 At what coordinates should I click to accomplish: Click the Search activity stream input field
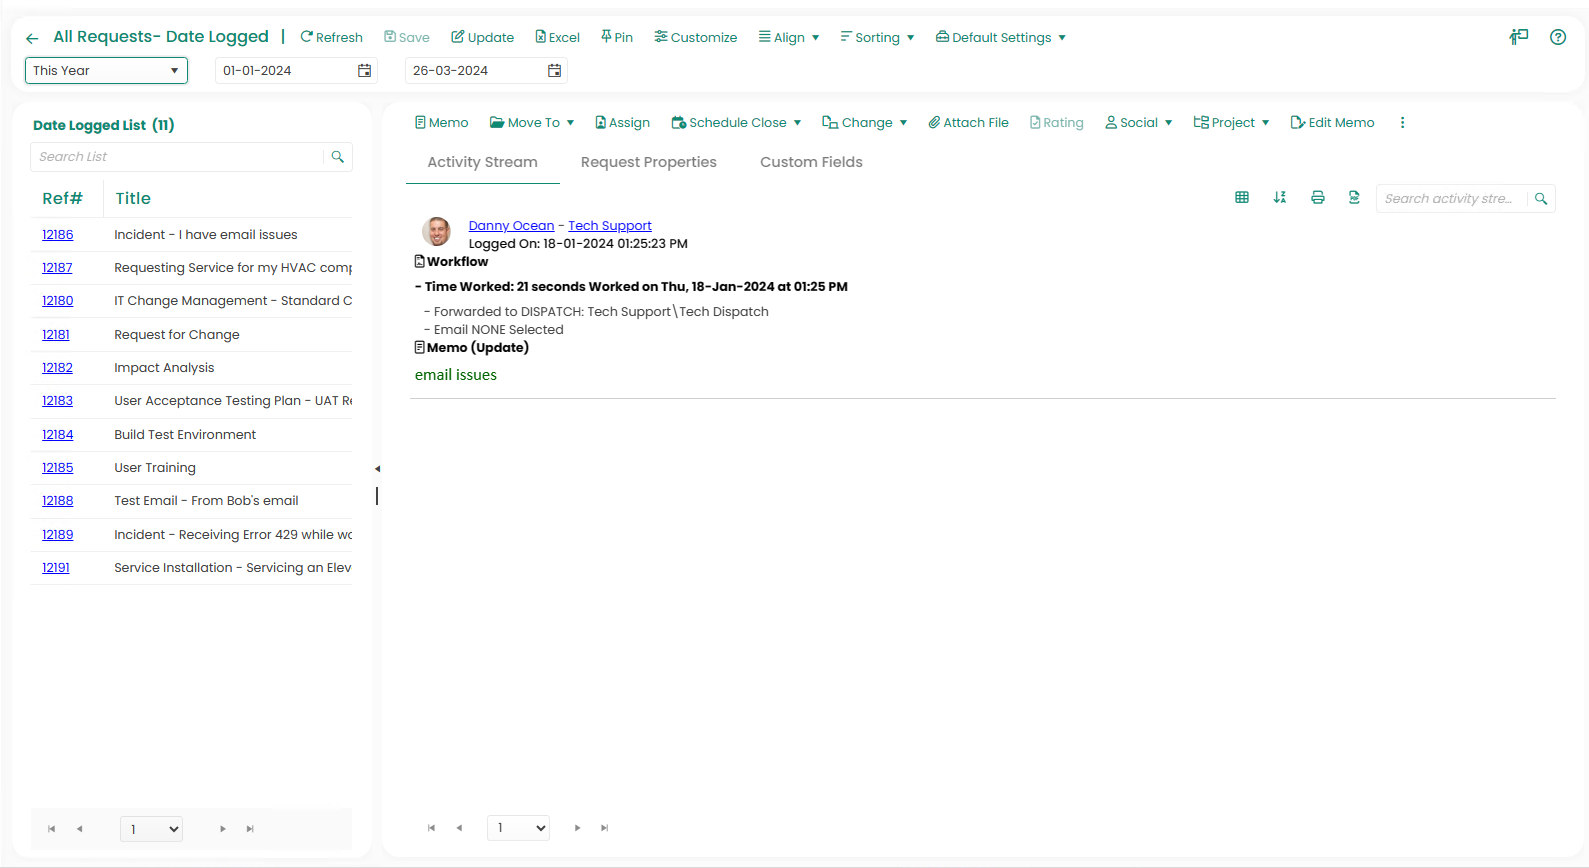pyautogui.click(x=1449, y=199)
